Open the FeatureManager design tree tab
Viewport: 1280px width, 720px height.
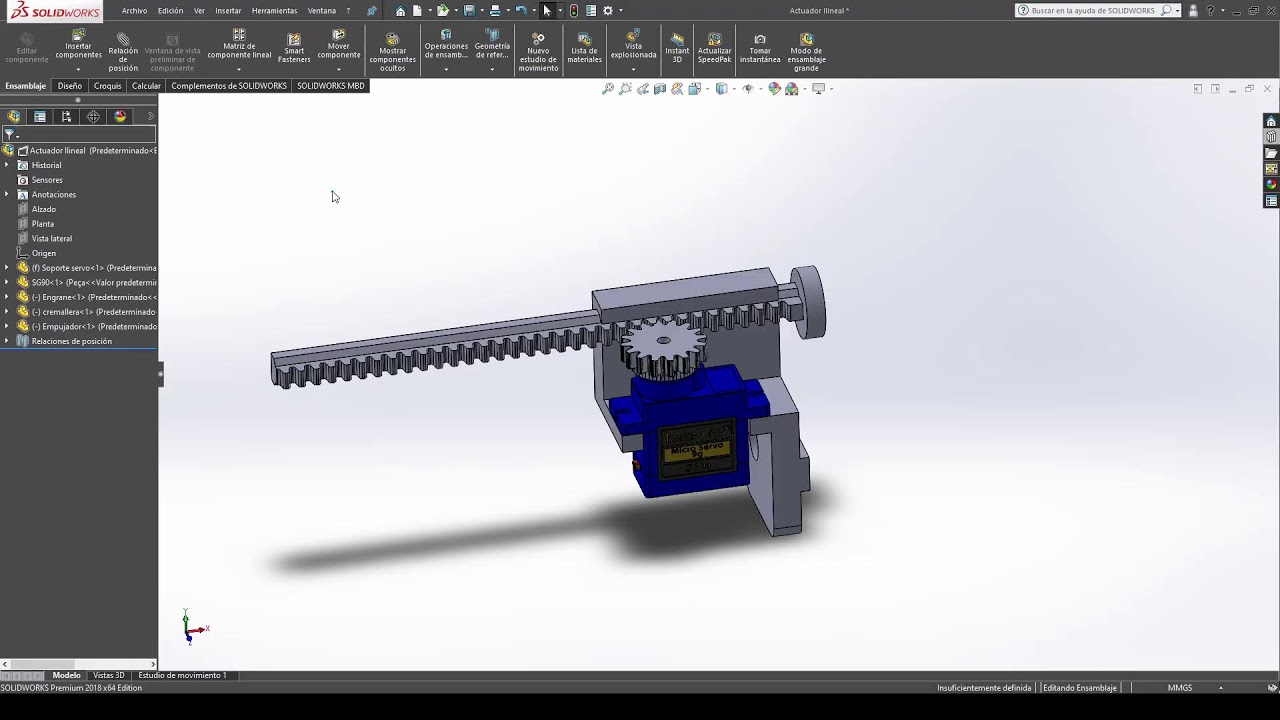click(14, 117)
